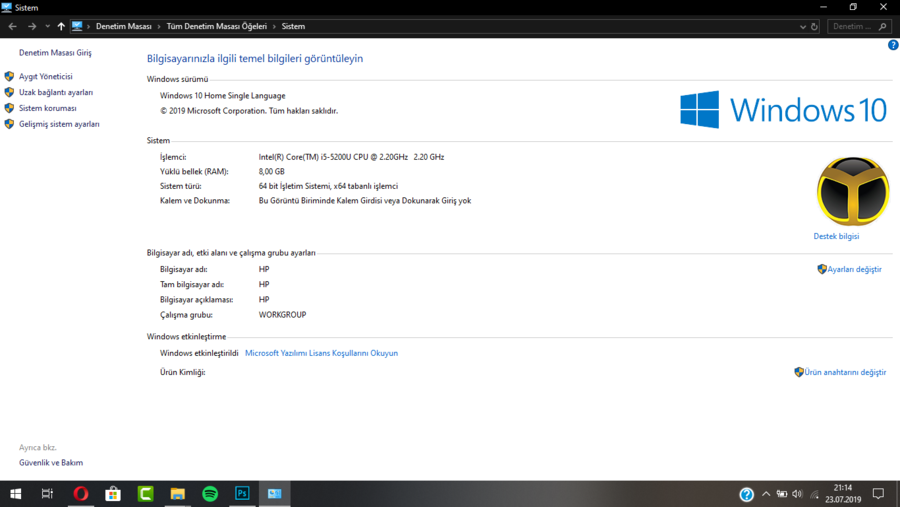This screenshot has width=900, height=507.
Task: Go forward using the navigation arrow
Action: pos(32,26)
